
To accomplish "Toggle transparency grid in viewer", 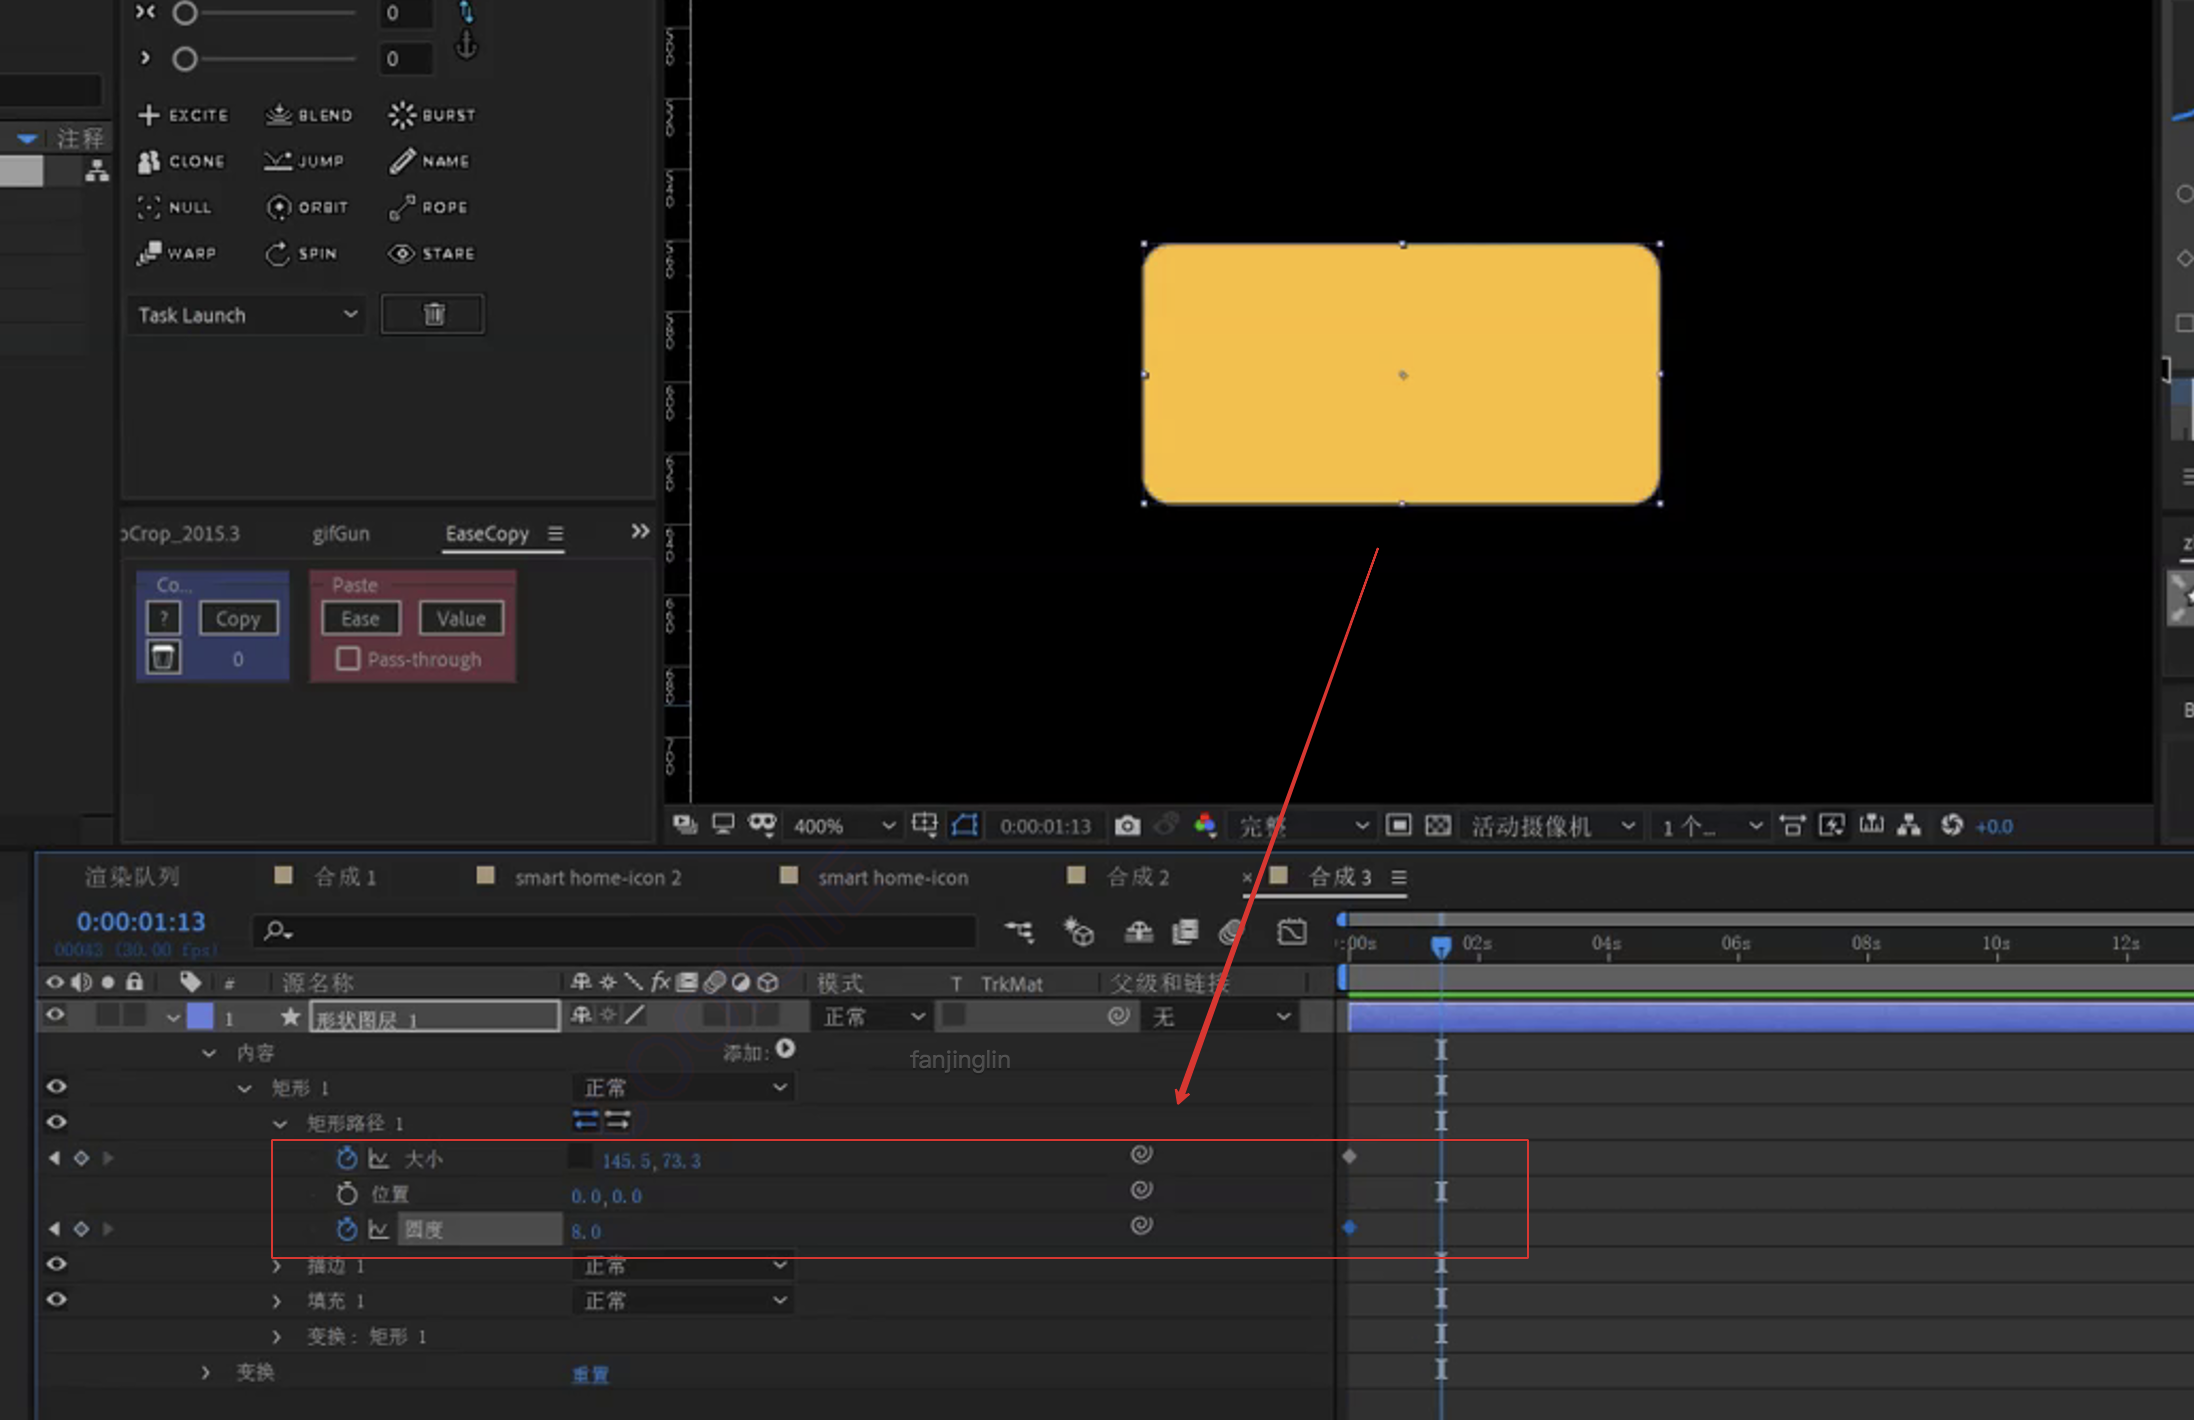I will pos(1437,825).
